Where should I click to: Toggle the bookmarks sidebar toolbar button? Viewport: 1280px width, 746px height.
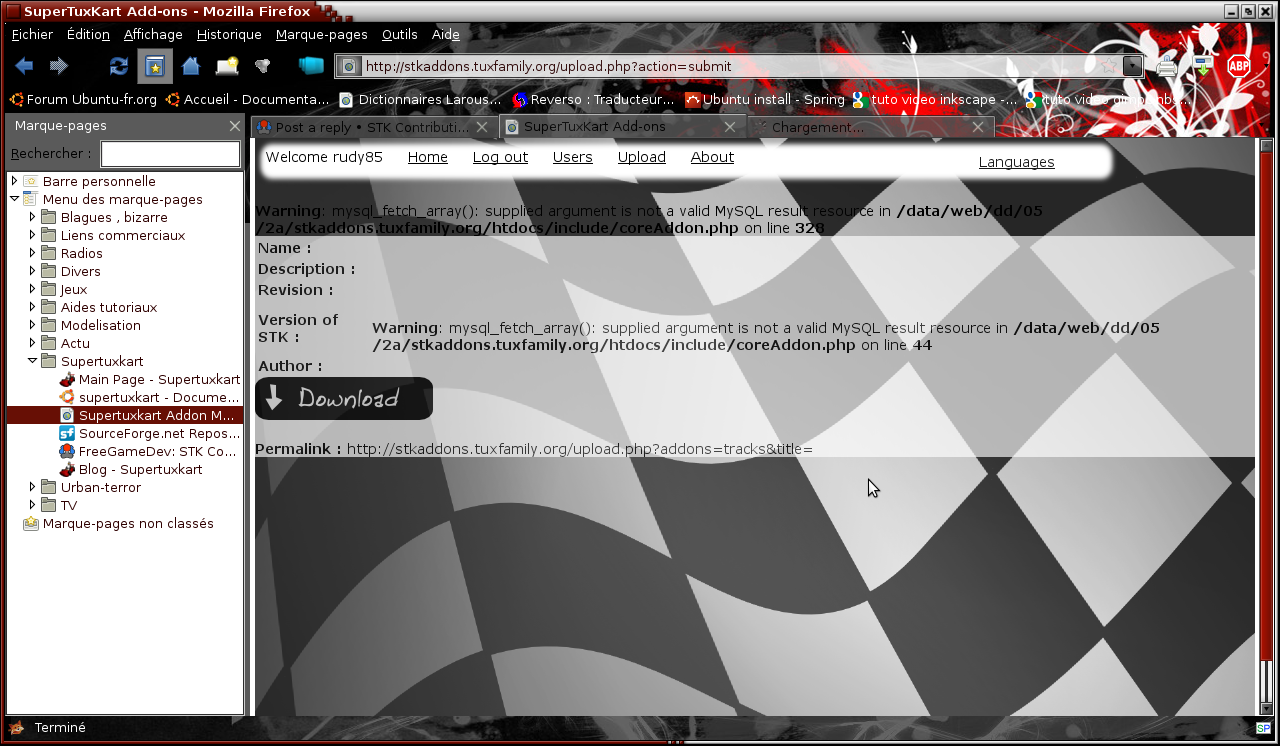coord(154,66)
